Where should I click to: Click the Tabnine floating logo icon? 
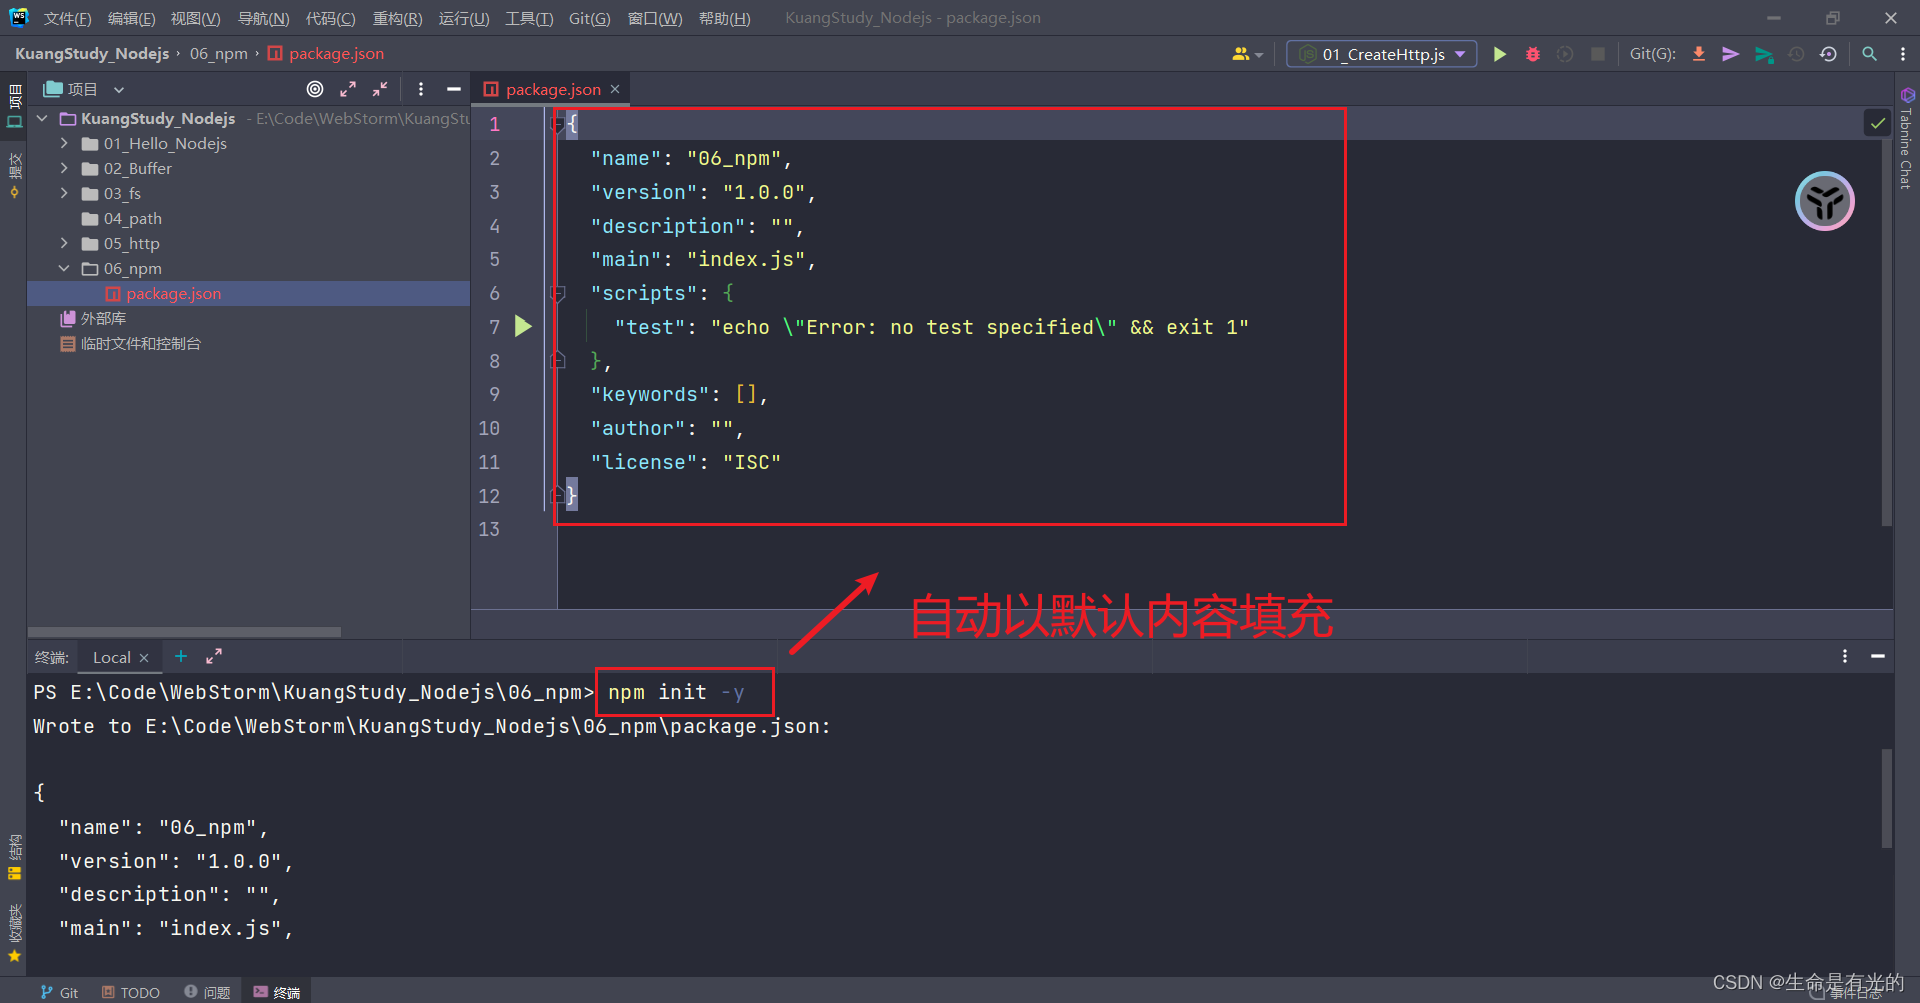[1824, 201]
